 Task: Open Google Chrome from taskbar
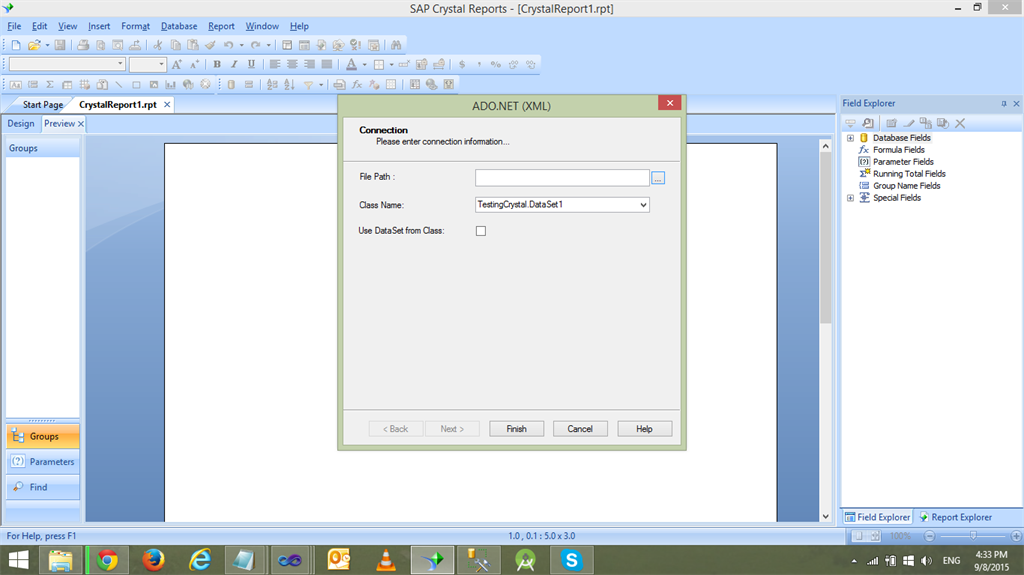click(107, 560)
